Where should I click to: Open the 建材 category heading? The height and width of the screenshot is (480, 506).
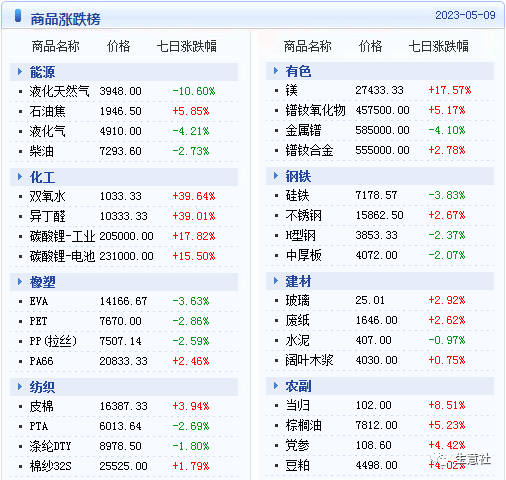[298, 281]
